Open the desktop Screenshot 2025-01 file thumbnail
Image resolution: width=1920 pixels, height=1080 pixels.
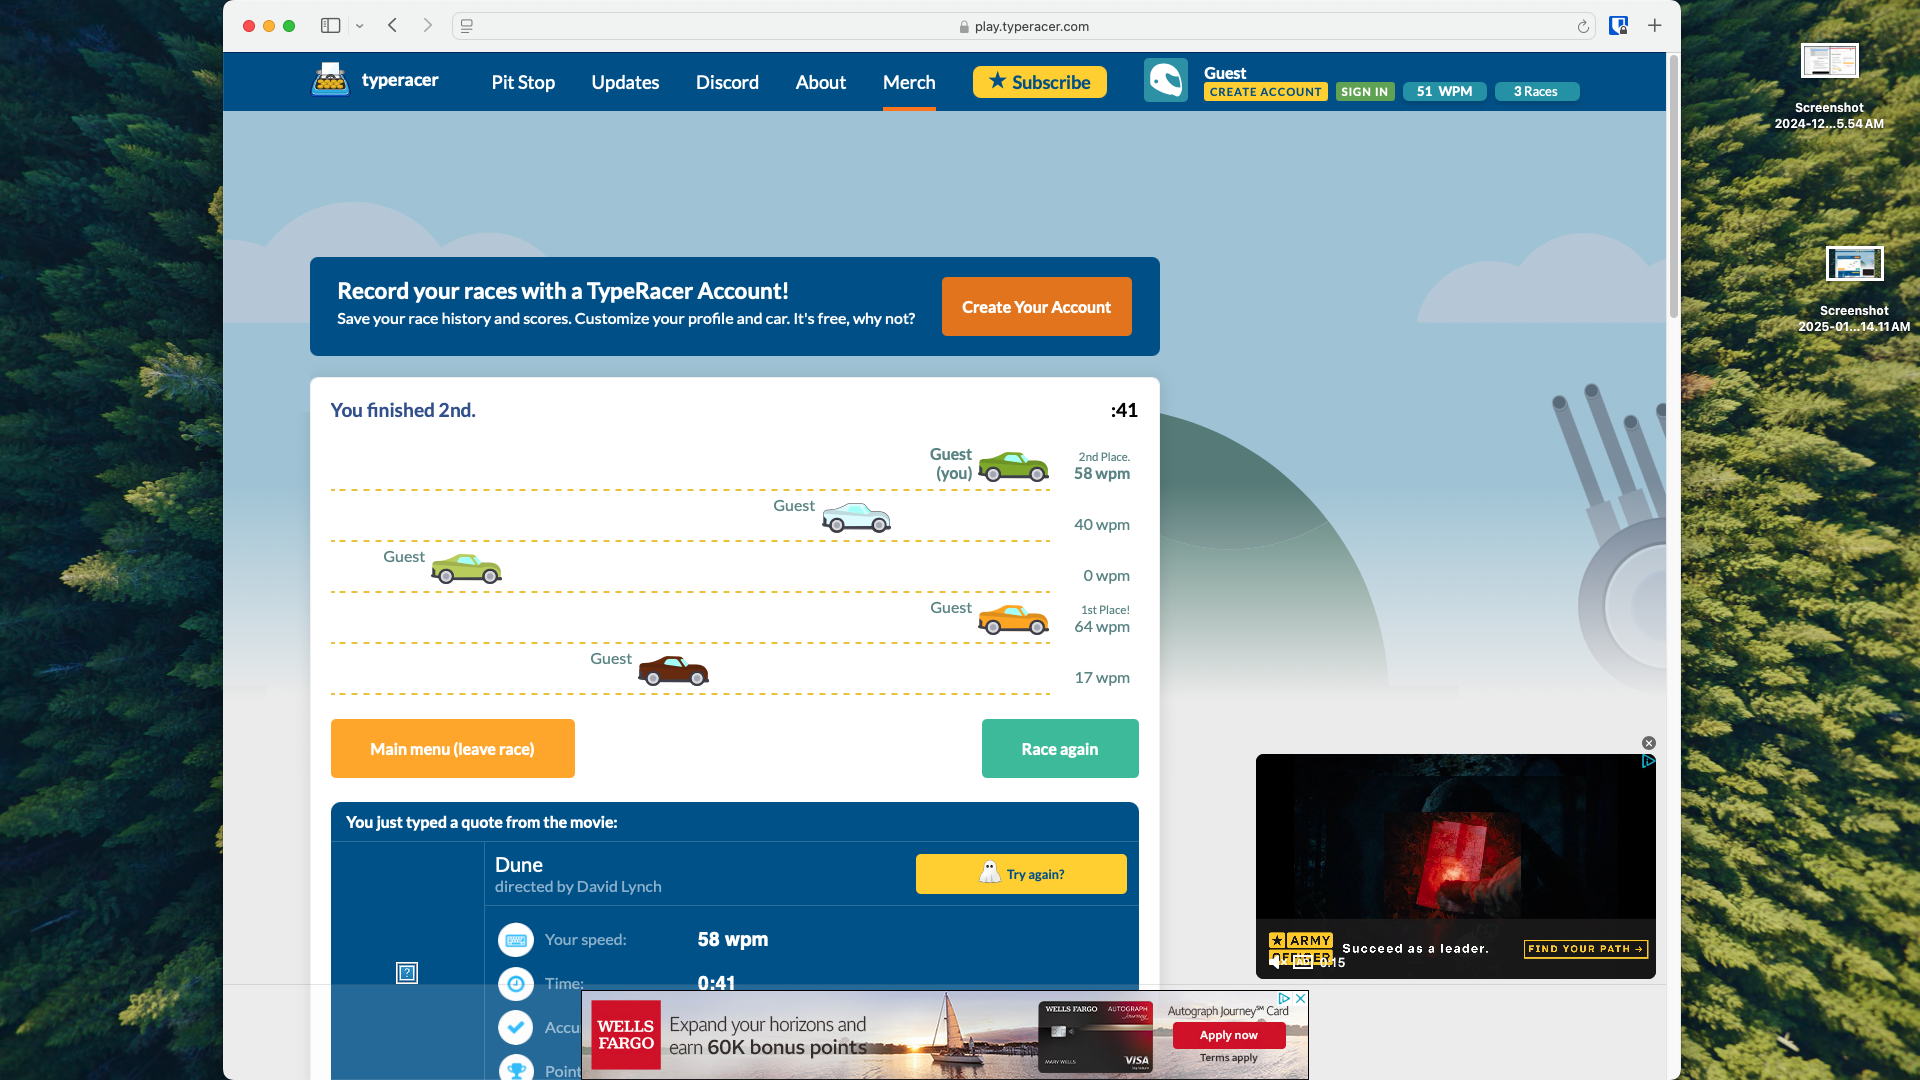coord(1855,264)
